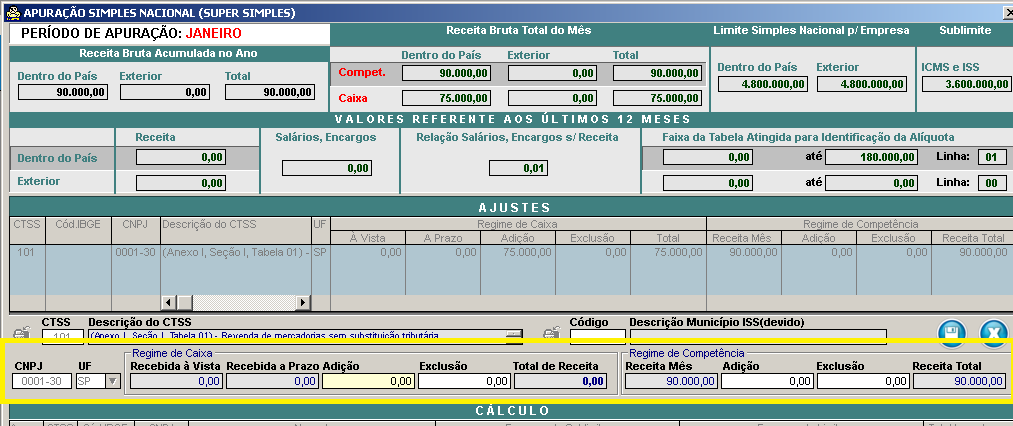
Task: Click the app icon in the title bar
Action: [x=12, y=12]
